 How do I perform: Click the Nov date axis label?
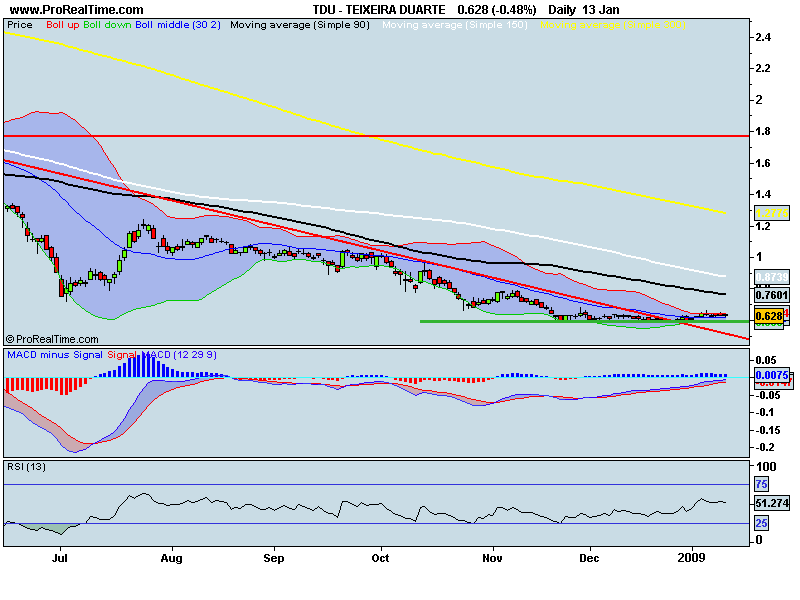pos(492,558)
